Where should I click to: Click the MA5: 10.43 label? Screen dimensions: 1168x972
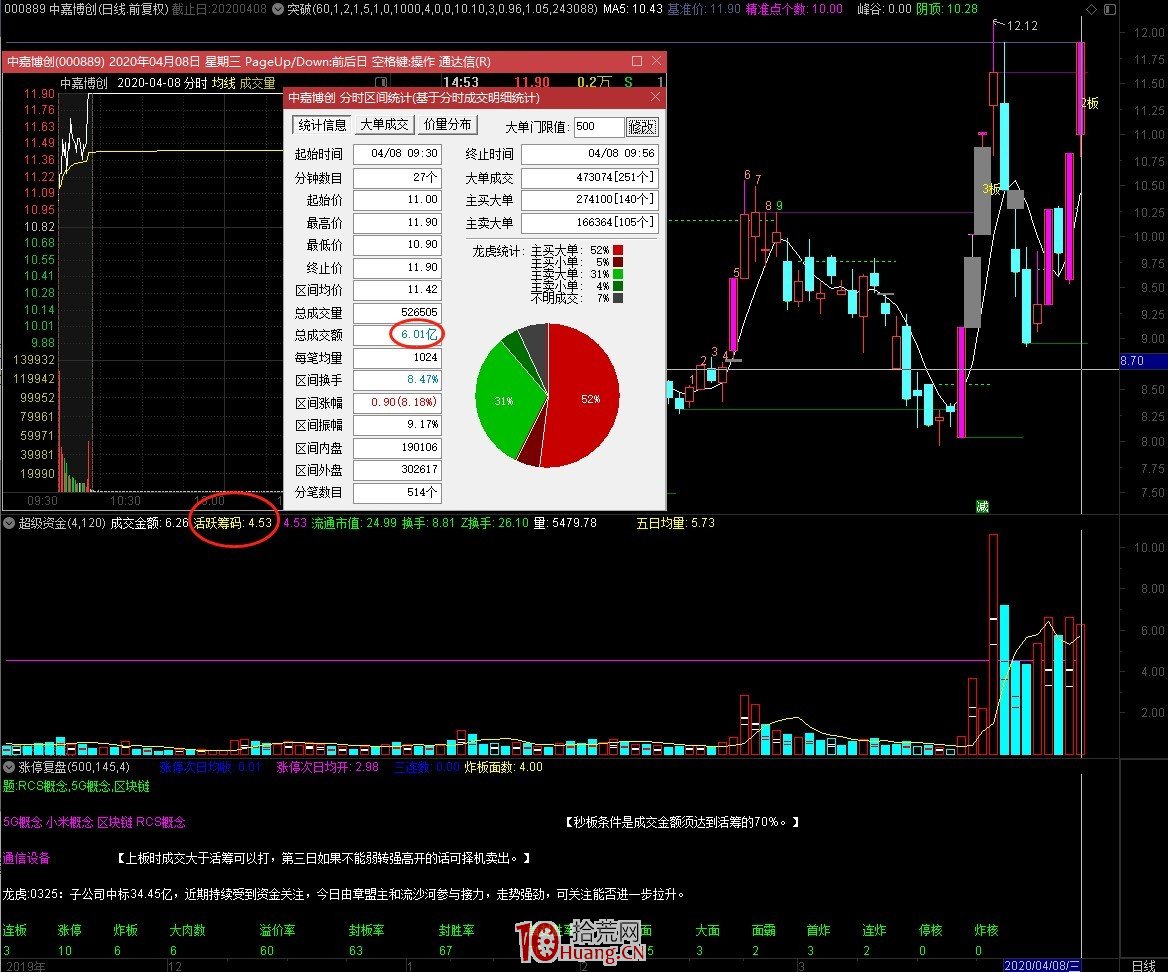pyautogui.click(x=632, y=9)
